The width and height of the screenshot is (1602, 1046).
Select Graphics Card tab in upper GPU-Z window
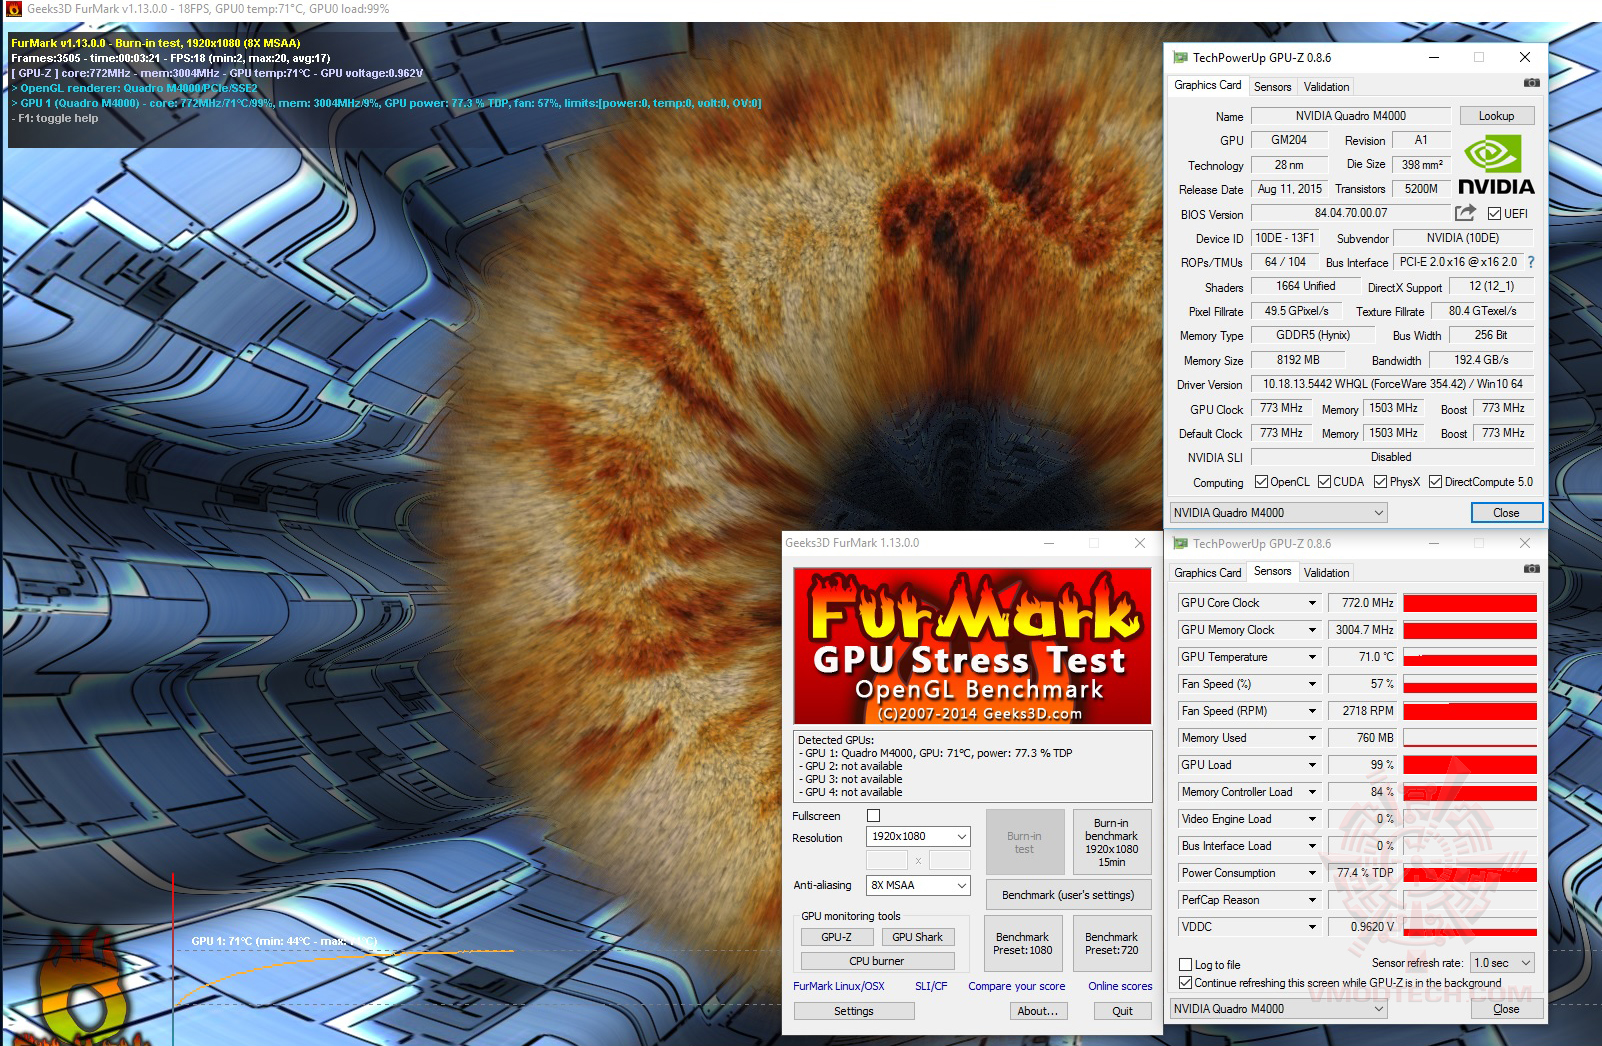click(x=1208, y=85)
